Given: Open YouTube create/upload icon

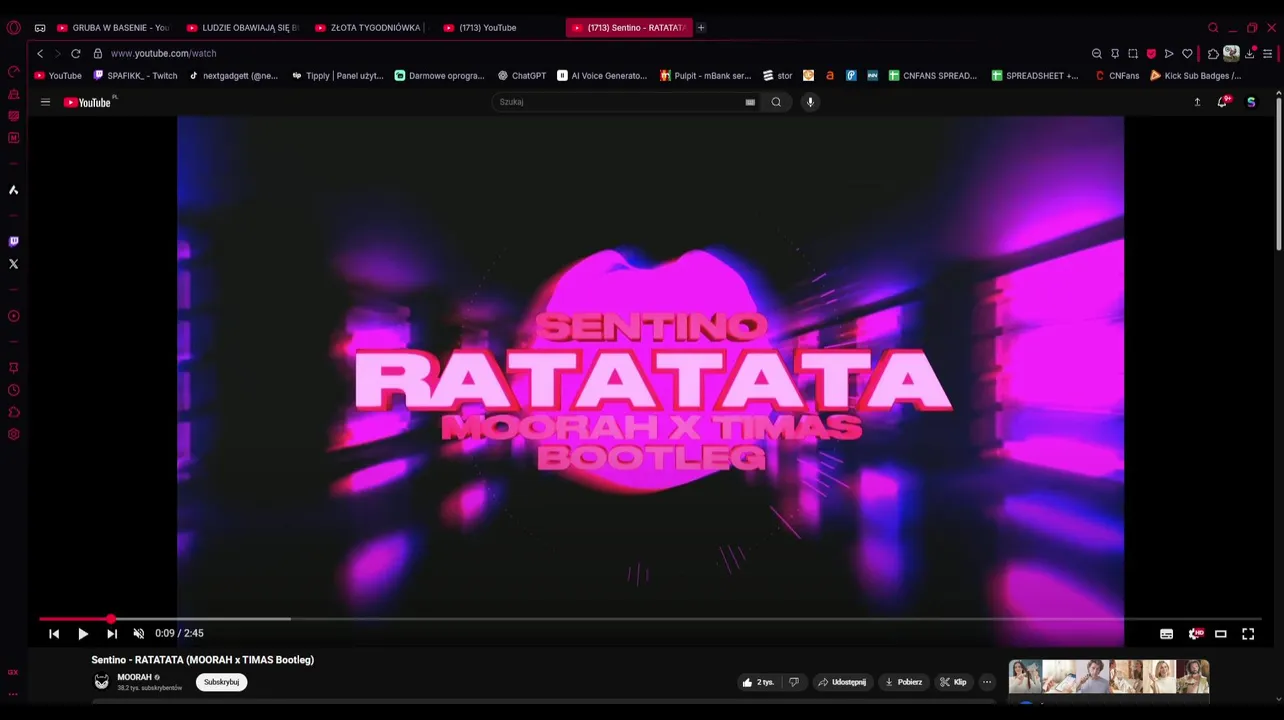Looking at the screenshot, I should pos(1197,102).
